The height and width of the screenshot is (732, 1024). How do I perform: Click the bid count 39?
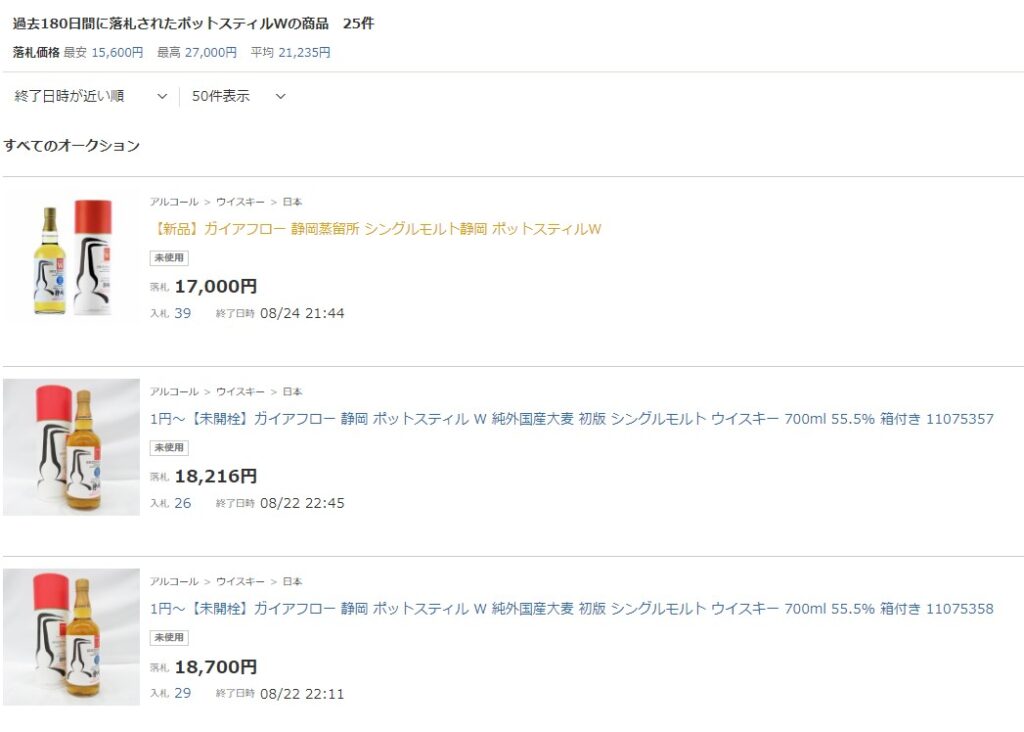tap(183, 313)
